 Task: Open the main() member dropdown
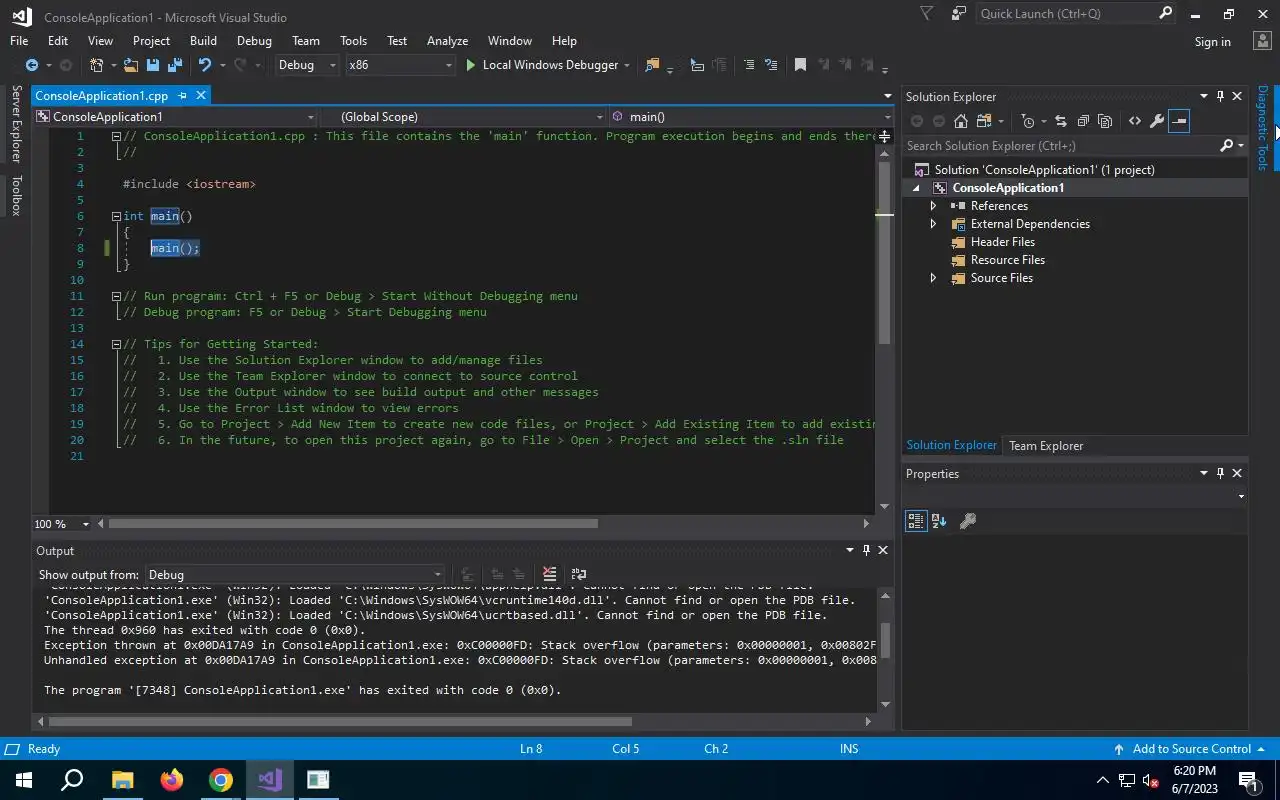coord(750,117)
